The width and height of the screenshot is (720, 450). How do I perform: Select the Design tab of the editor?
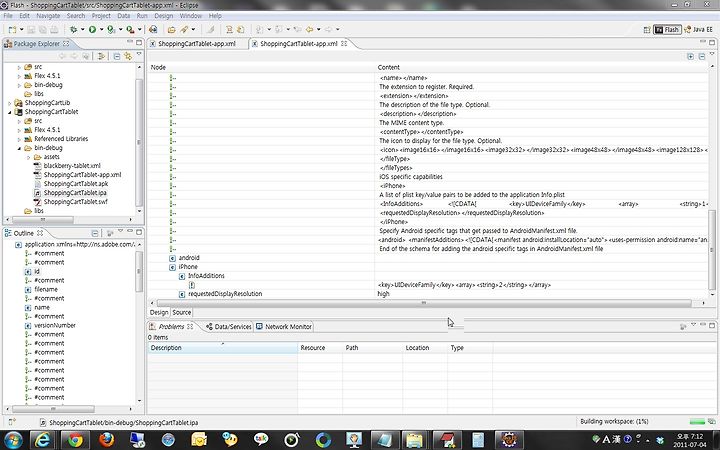159,312
